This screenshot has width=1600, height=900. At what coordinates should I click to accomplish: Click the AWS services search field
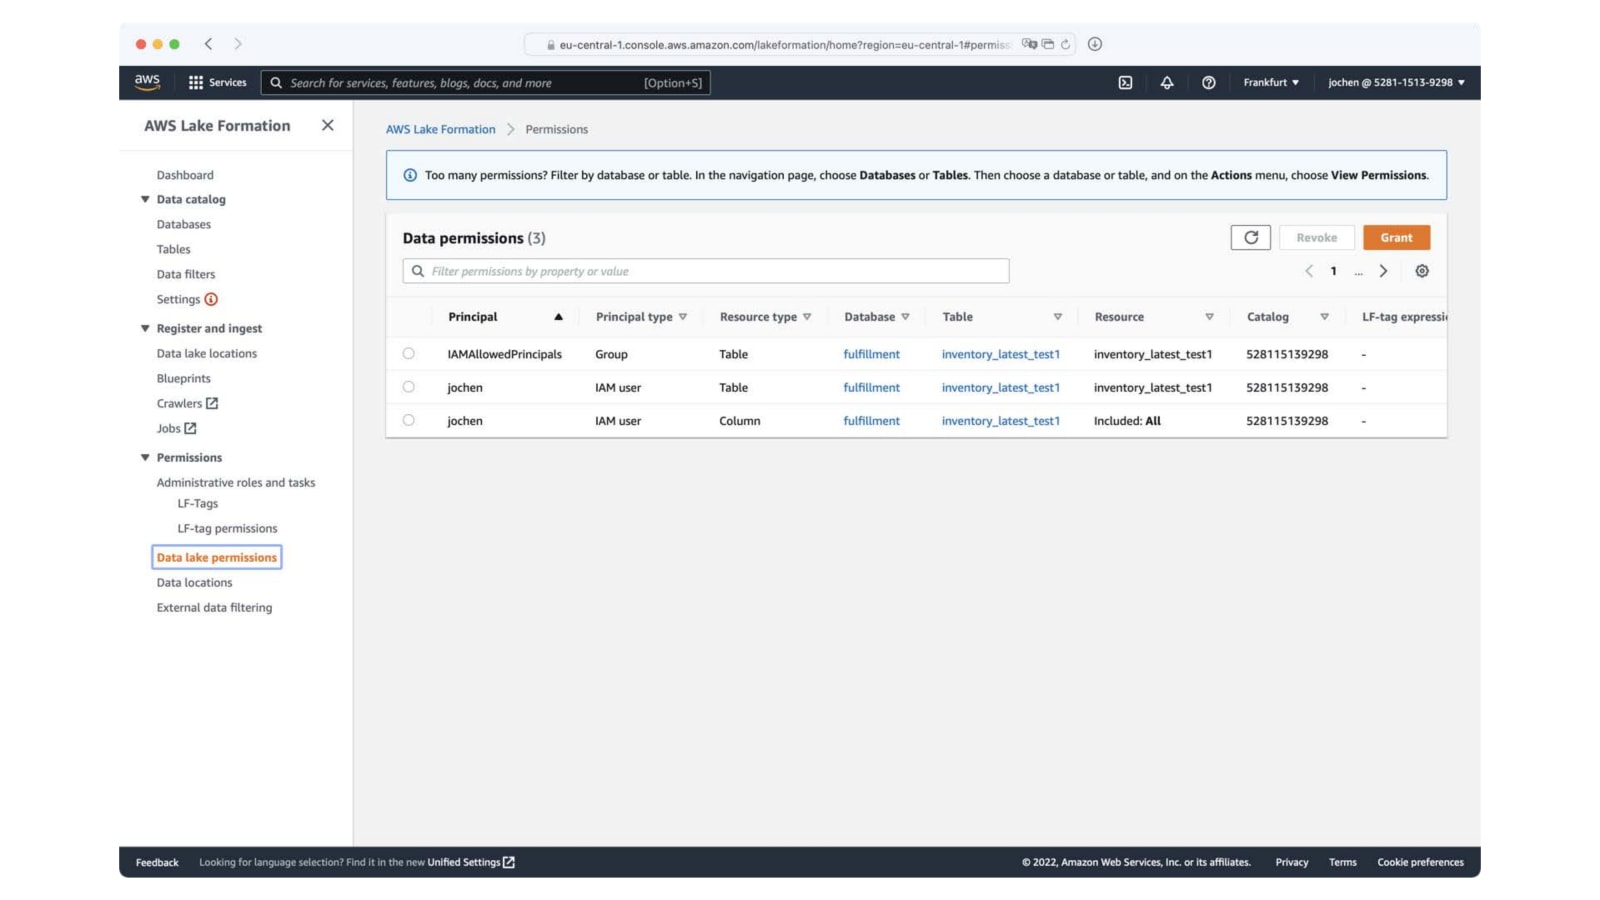click(x=486, y=83)
